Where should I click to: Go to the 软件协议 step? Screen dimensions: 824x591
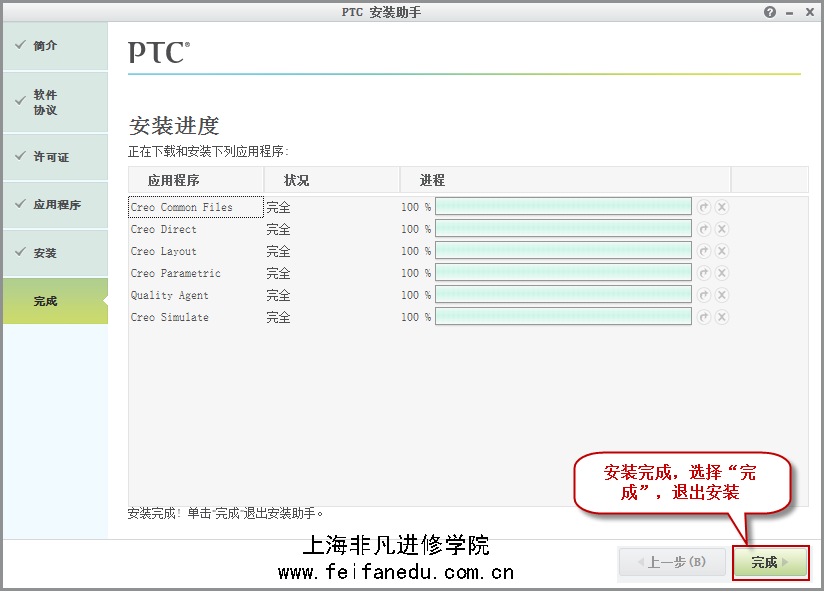[55, 102]
